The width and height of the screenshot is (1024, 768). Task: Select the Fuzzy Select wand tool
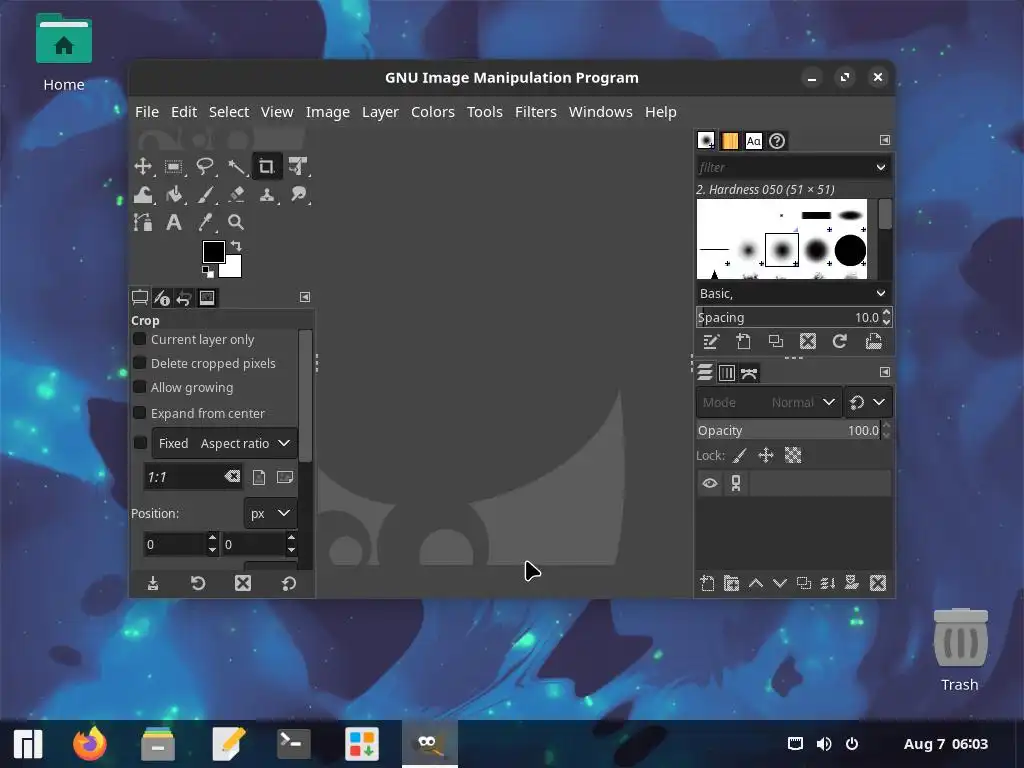236,167
